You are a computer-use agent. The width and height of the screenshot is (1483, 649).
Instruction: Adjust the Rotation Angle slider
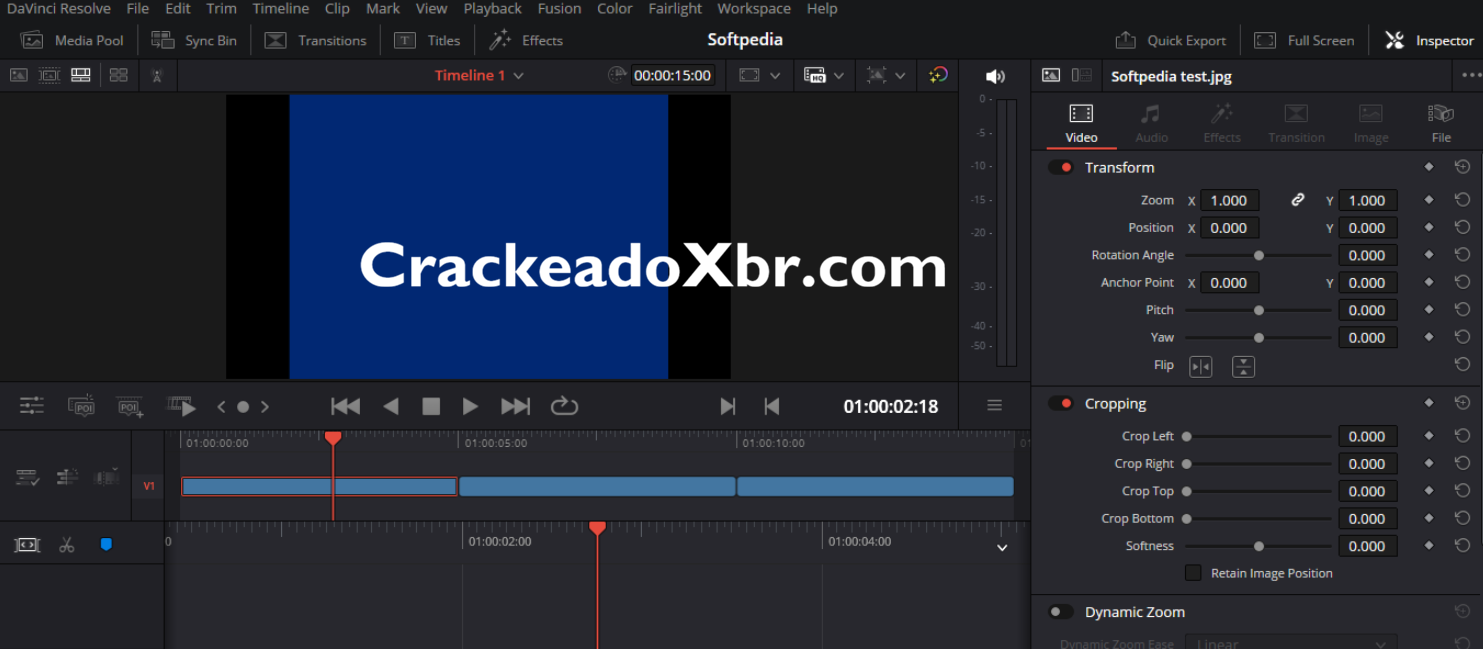click(1258, 255)
